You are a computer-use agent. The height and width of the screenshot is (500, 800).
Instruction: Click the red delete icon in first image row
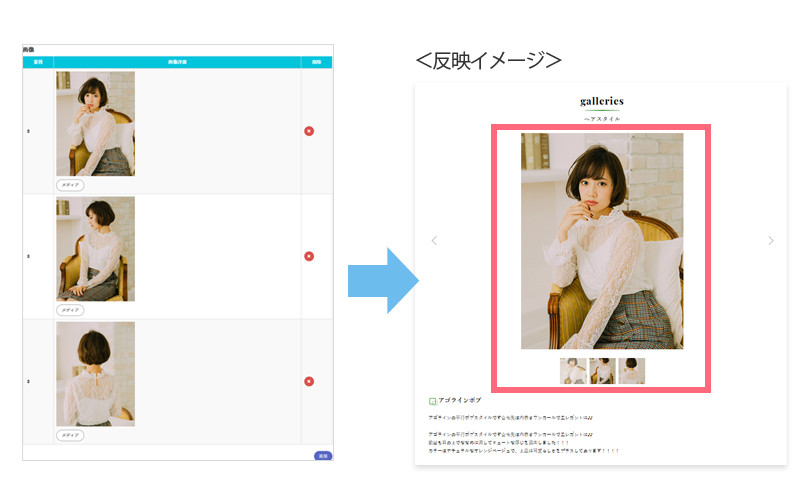(309, 131)
